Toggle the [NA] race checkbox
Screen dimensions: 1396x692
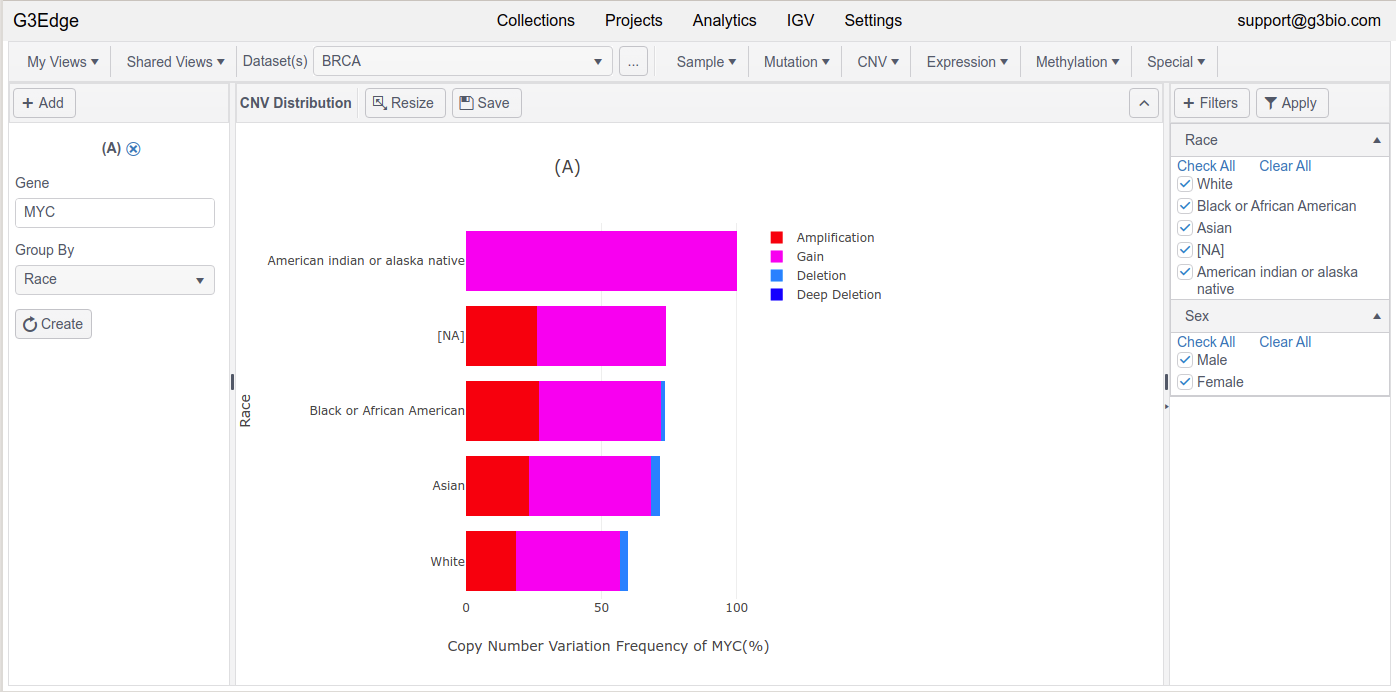(x=1185, y=250)
